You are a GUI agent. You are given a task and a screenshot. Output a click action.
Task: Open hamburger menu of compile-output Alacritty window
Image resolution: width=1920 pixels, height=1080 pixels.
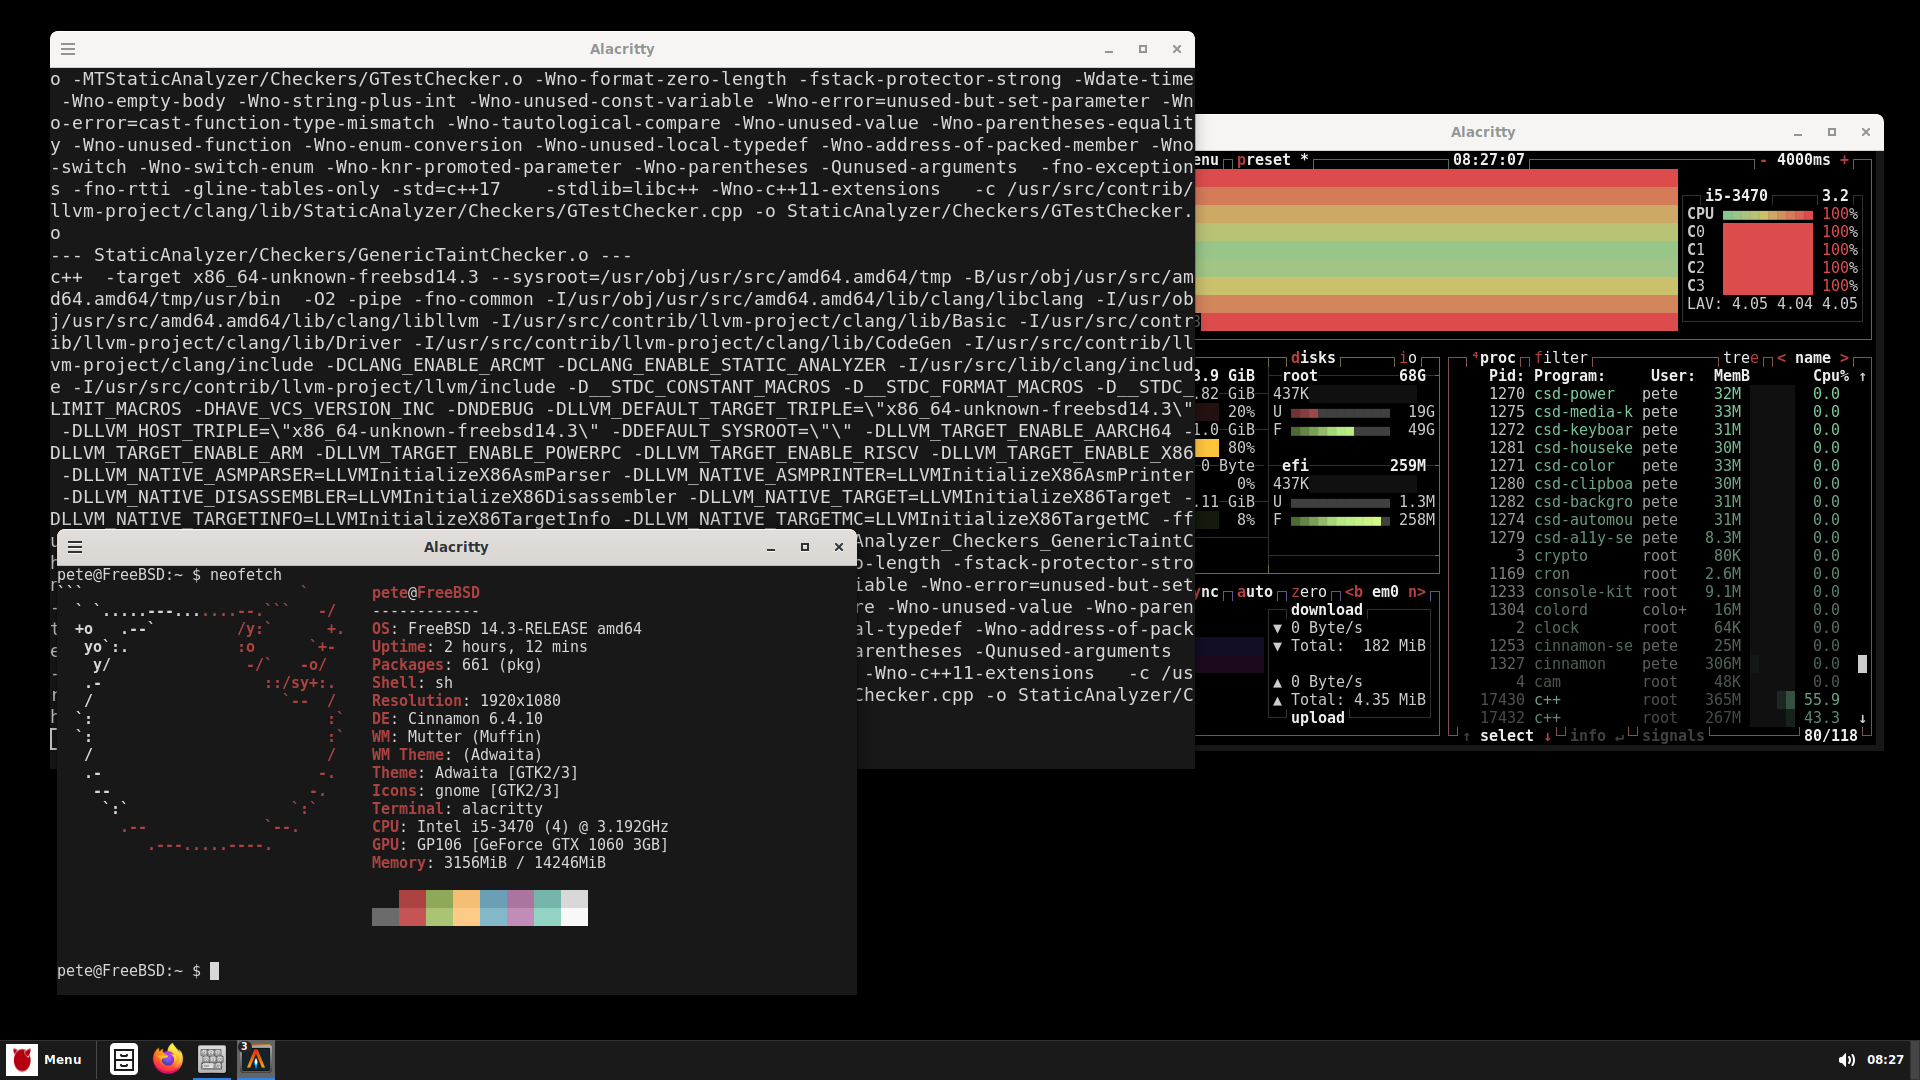click(68, 49)
